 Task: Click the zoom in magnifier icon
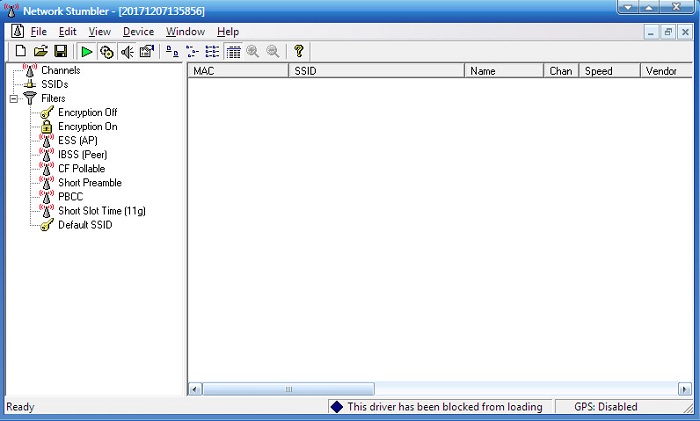pos(253,52)
